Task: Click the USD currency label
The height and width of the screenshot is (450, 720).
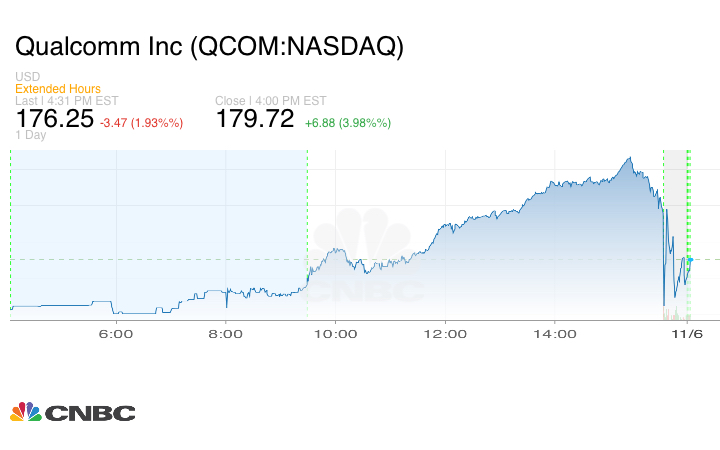Action: point(28,77)
